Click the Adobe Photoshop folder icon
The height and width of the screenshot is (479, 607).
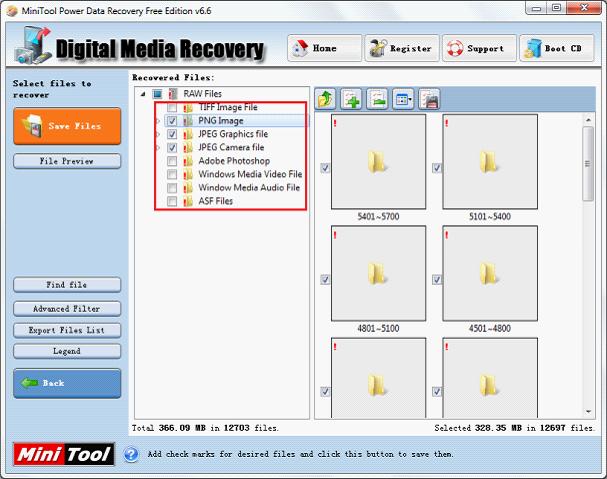click(x=188, y=161)
